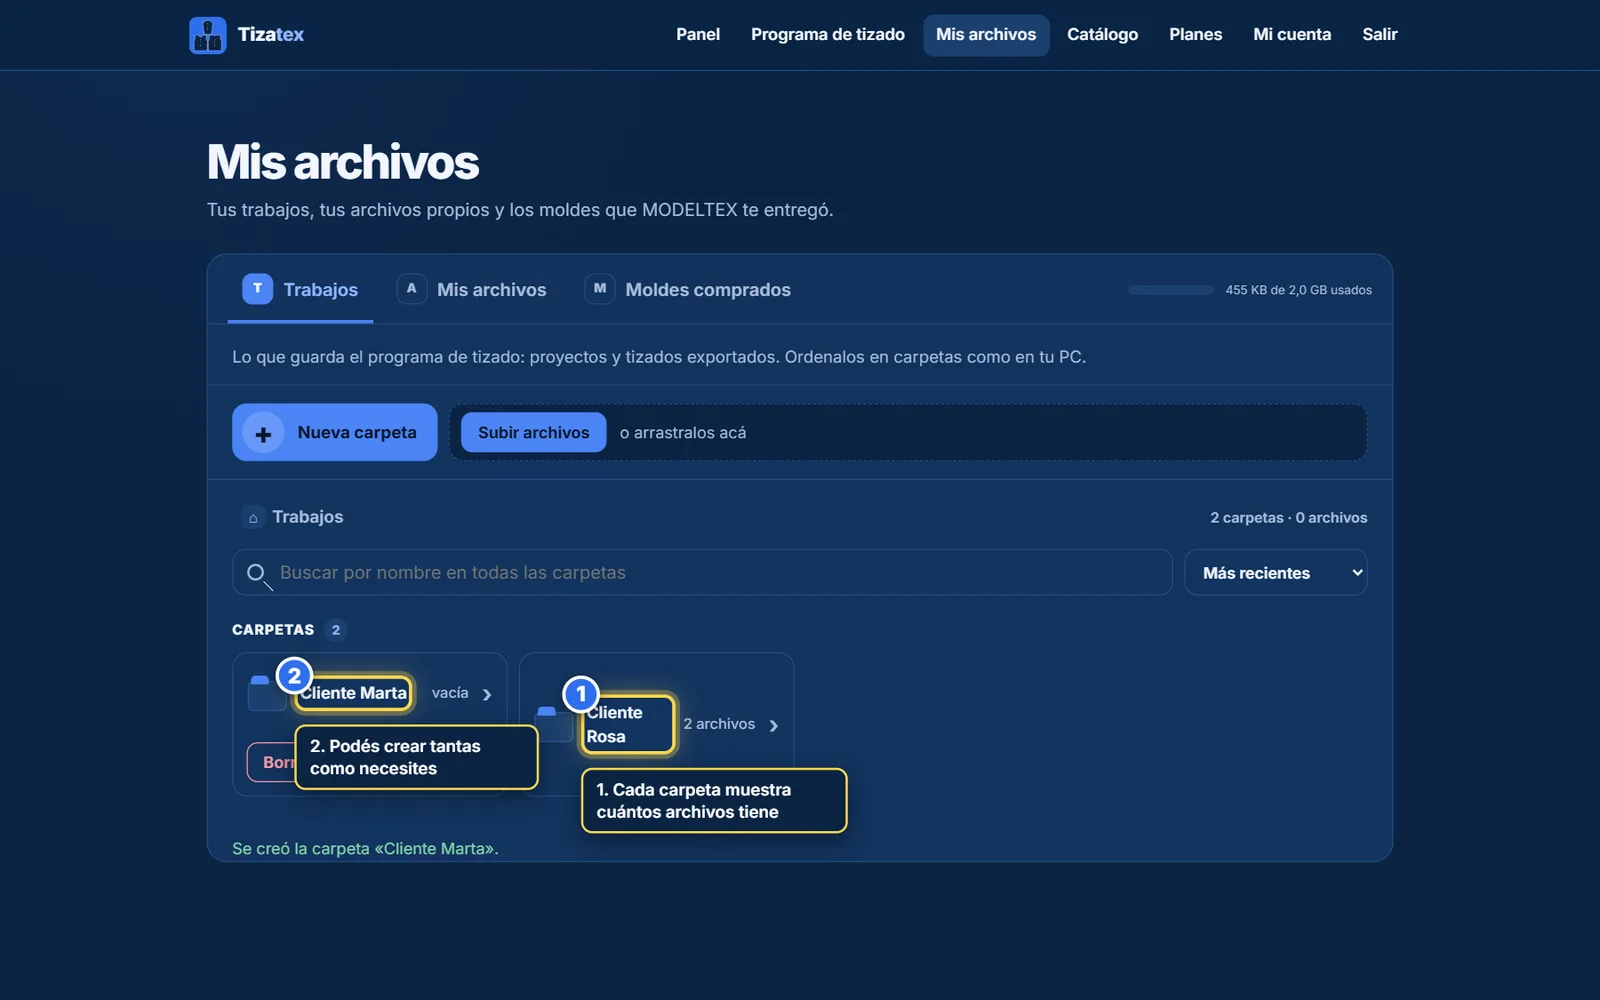The image size is (1600, 1000).
Task: Open the Cliente Rosa folder name
Action: point(614,724)
